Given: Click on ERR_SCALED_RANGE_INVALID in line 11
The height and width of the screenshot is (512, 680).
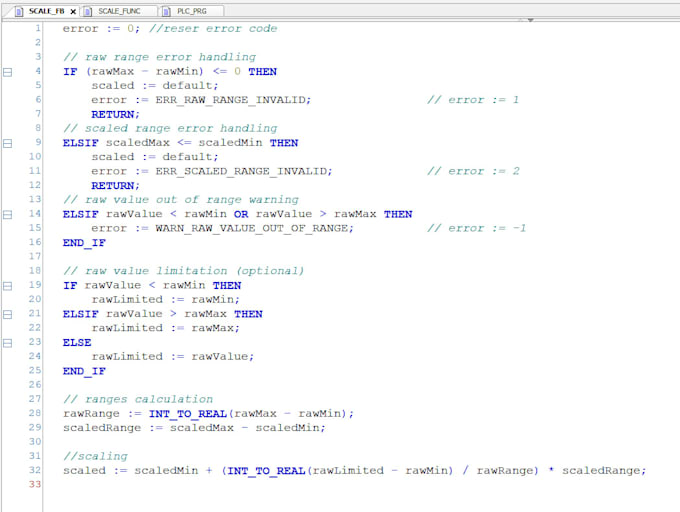Looking at the screenshot, I should (x=241, y=171).
